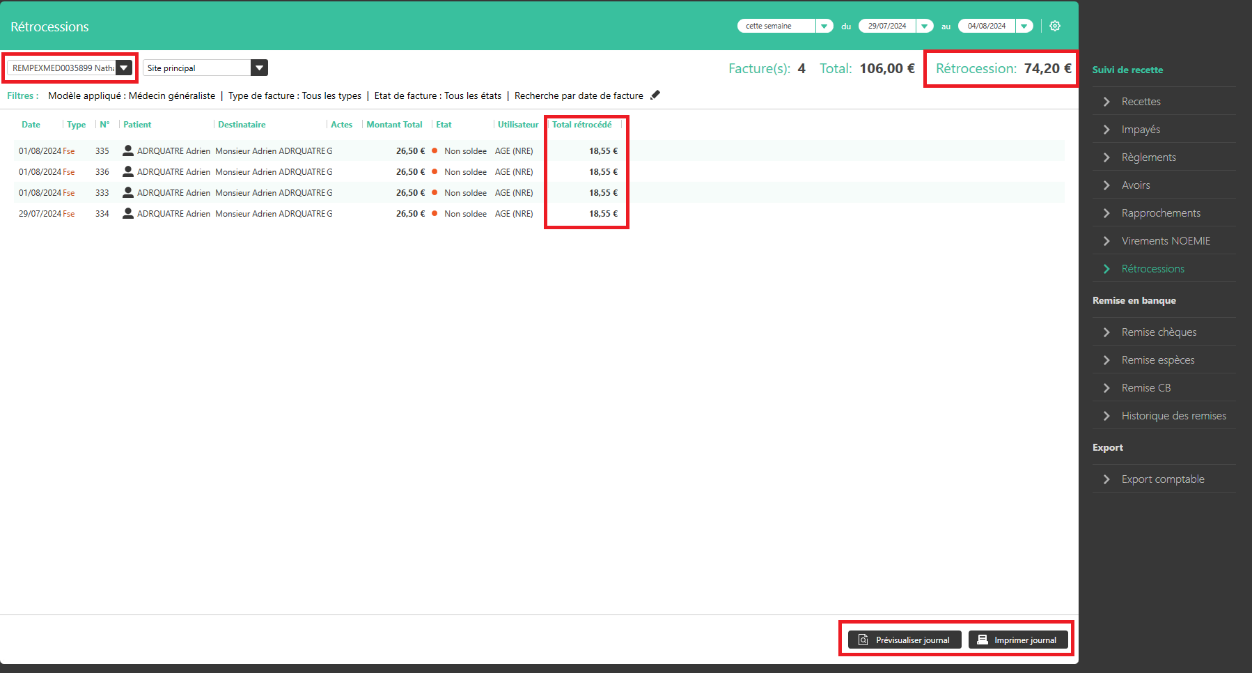This screenshot has height=673, width=1252.
Task: Click the chevron icon next to Recettes
Action: [1106, 102]
